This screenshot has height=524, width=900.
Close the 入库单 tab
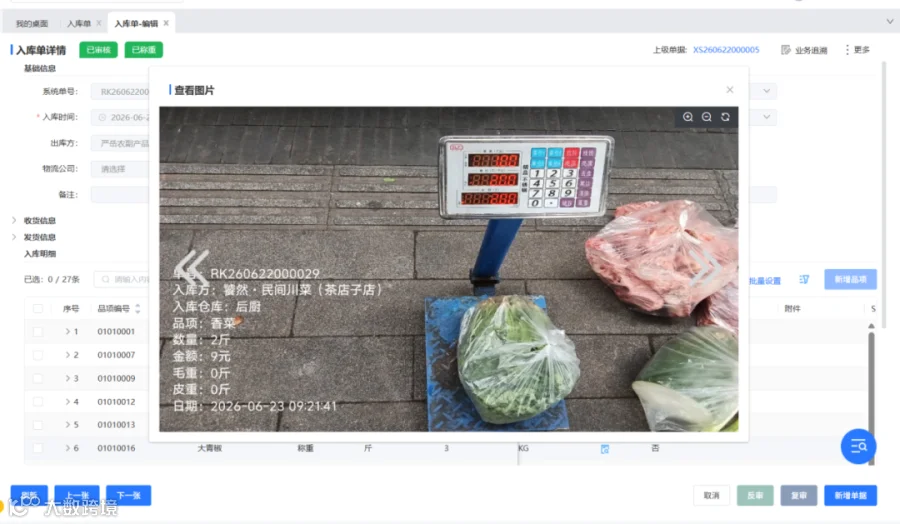[99, 23]
